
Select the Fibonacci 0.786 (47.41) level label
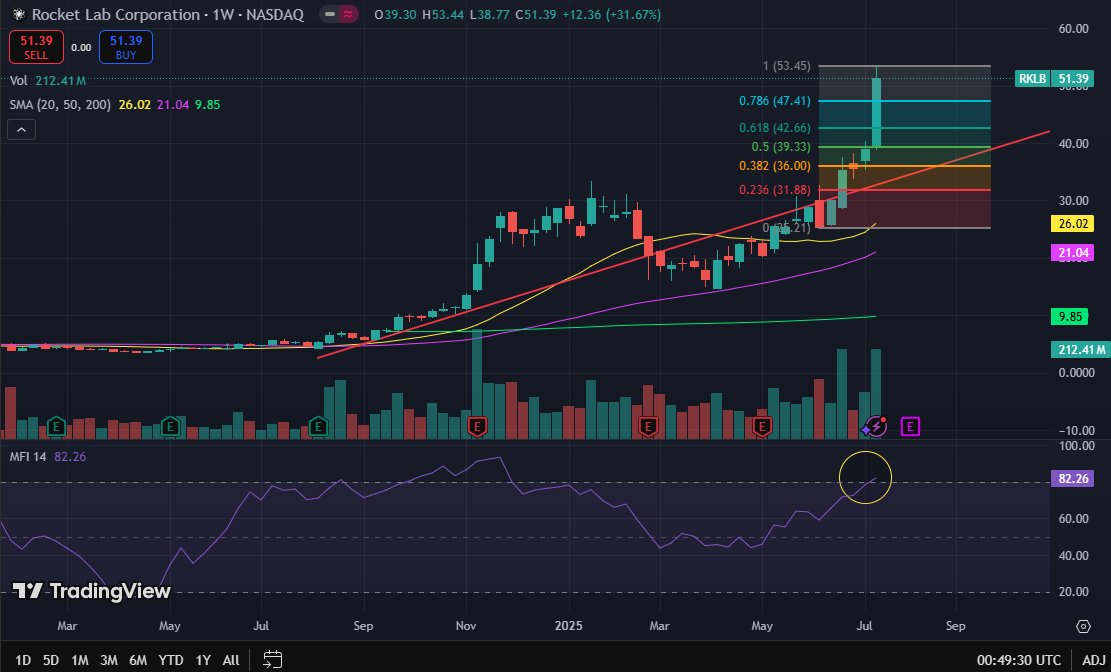(774, 101)
